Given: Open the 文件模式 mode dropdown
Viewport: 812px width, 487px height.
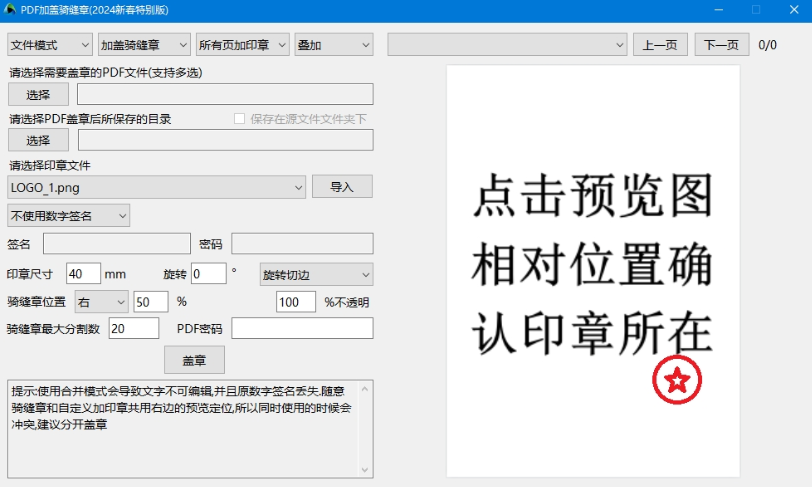Looking at the screenshot, I should pyautogui.click(x=50, y=45).
